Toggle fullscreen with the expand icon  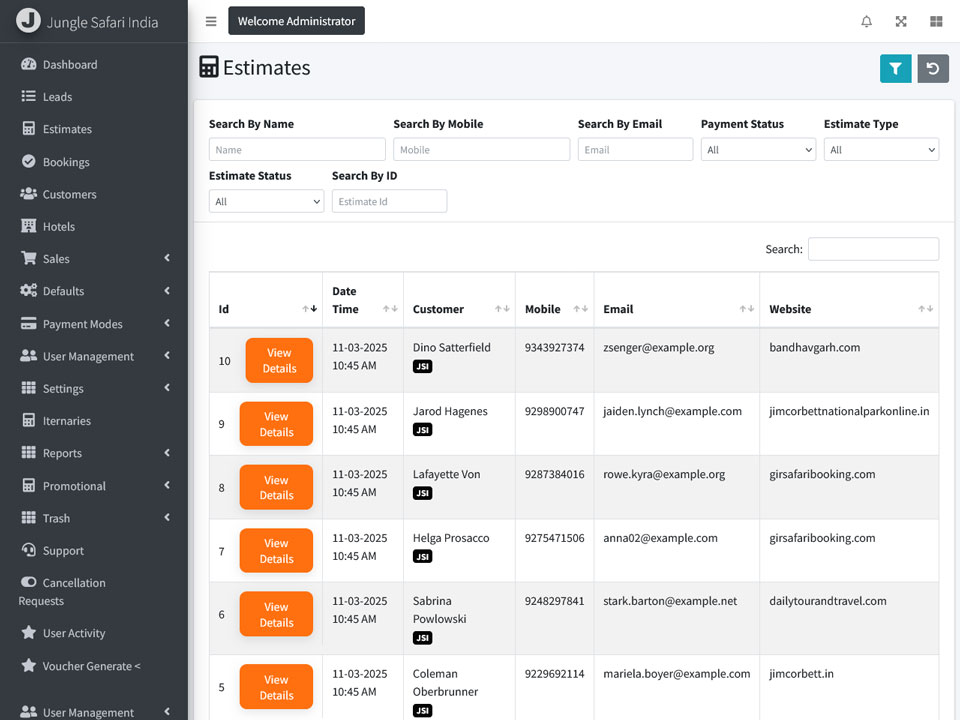(x=901, y=21)
